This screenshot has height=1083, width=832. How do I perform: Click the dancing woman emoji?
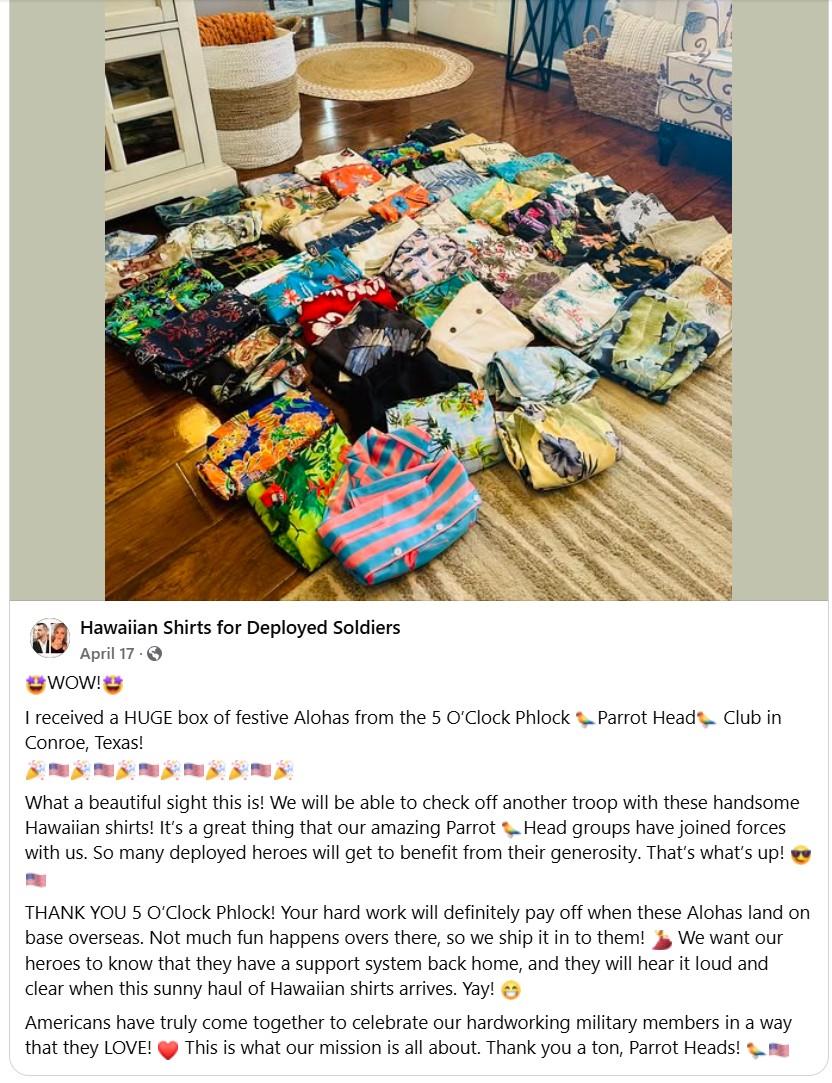[x=662, y=939]
